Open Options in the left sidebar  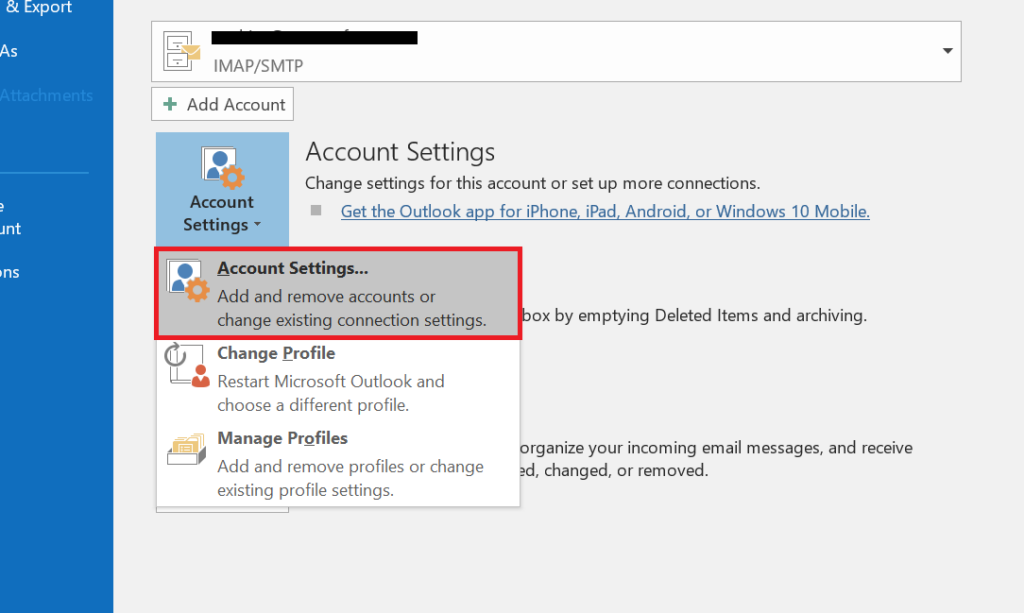[10, 272]
